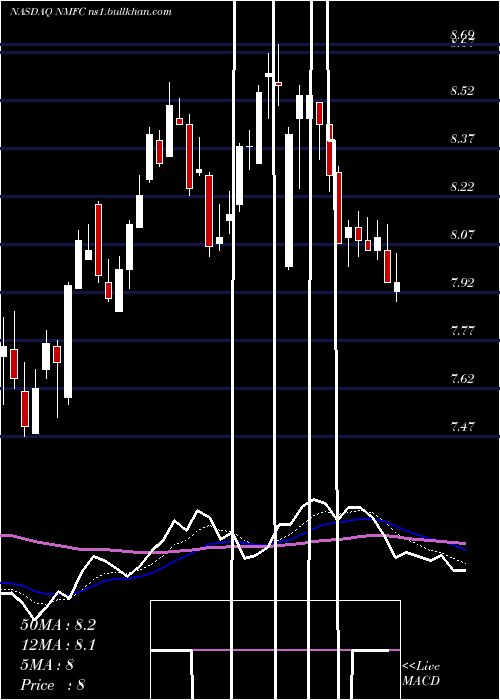Select the 12MA : 8.1 readout

[x=58, y=645]
